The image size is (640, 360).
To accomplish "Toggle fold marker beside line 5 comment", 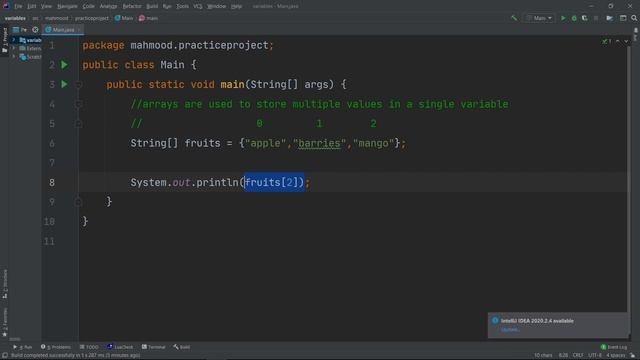I will [x=78, y=124].
